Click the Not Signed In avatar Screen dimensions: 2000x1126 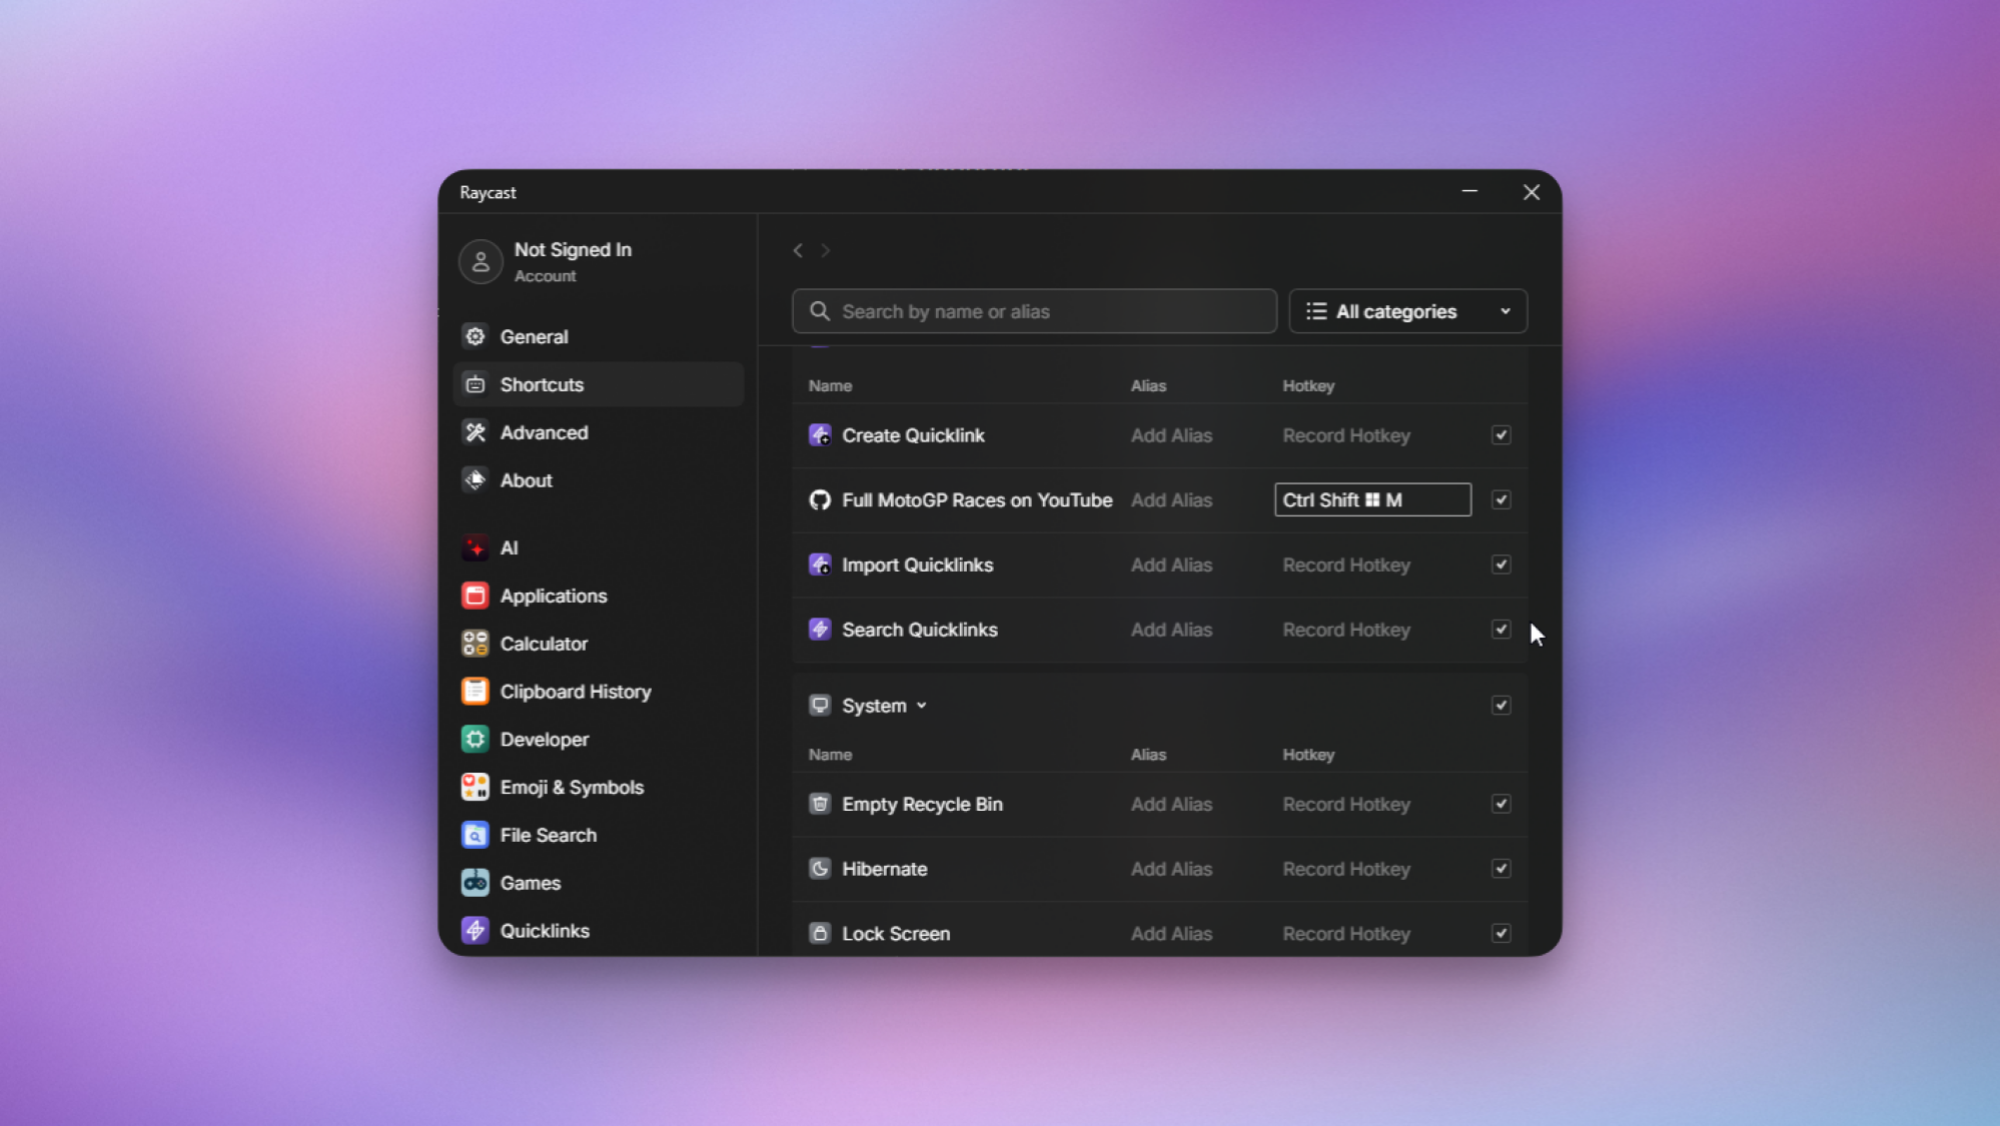pyautogui.click(x=480, y=262)
